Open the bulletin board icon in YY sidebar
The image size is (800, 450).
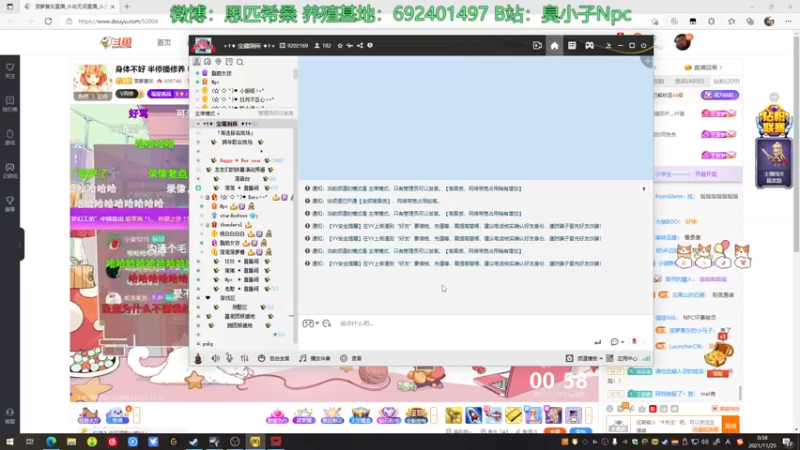(229, 62)
